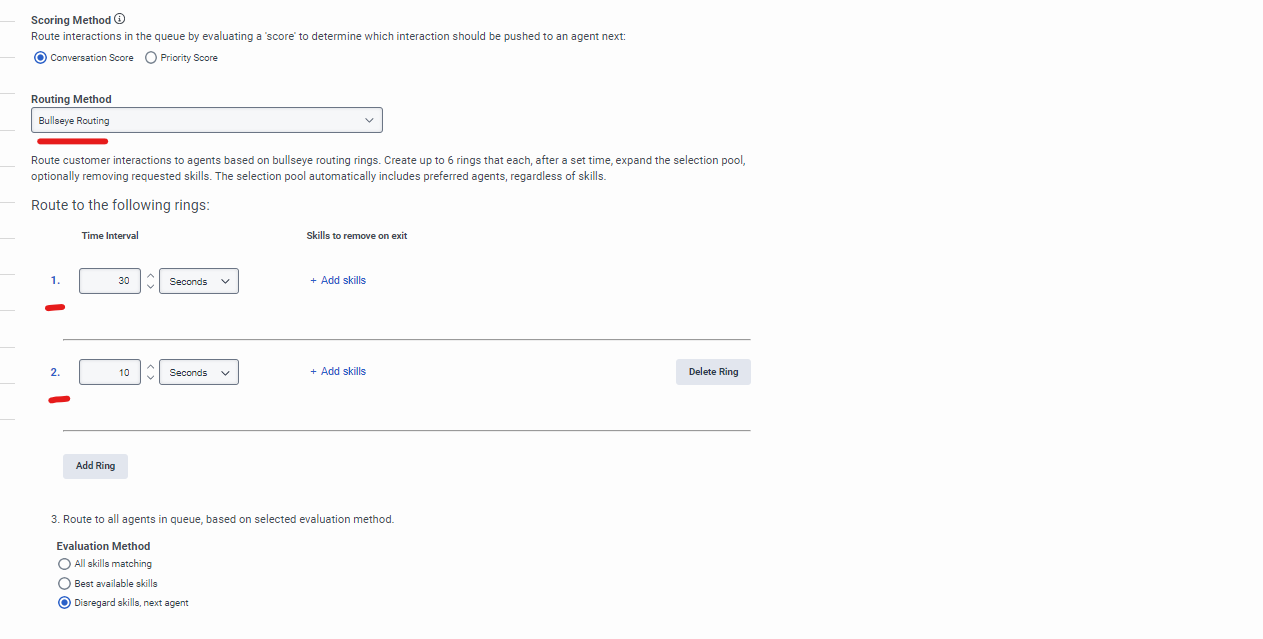
Task: Select Disregard skills, next agent
Action: [64, 602]
